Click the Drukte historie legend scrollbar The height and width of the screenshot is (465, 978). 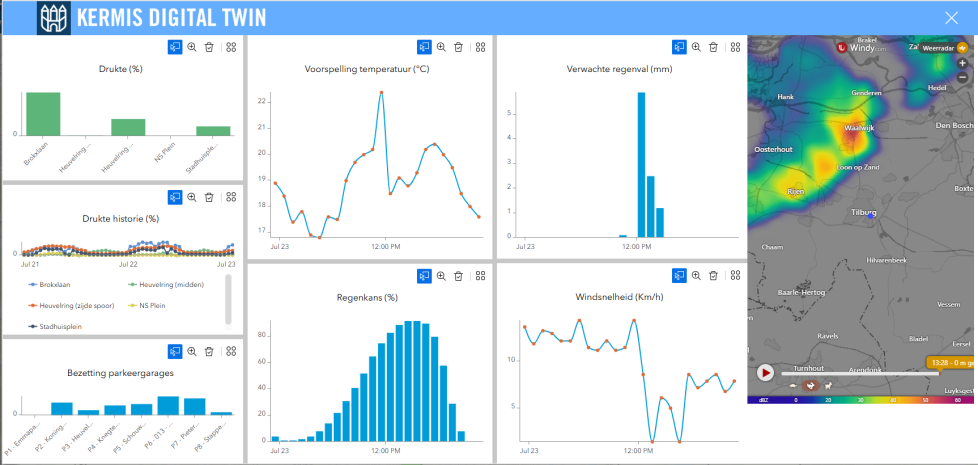click(228, 298)
